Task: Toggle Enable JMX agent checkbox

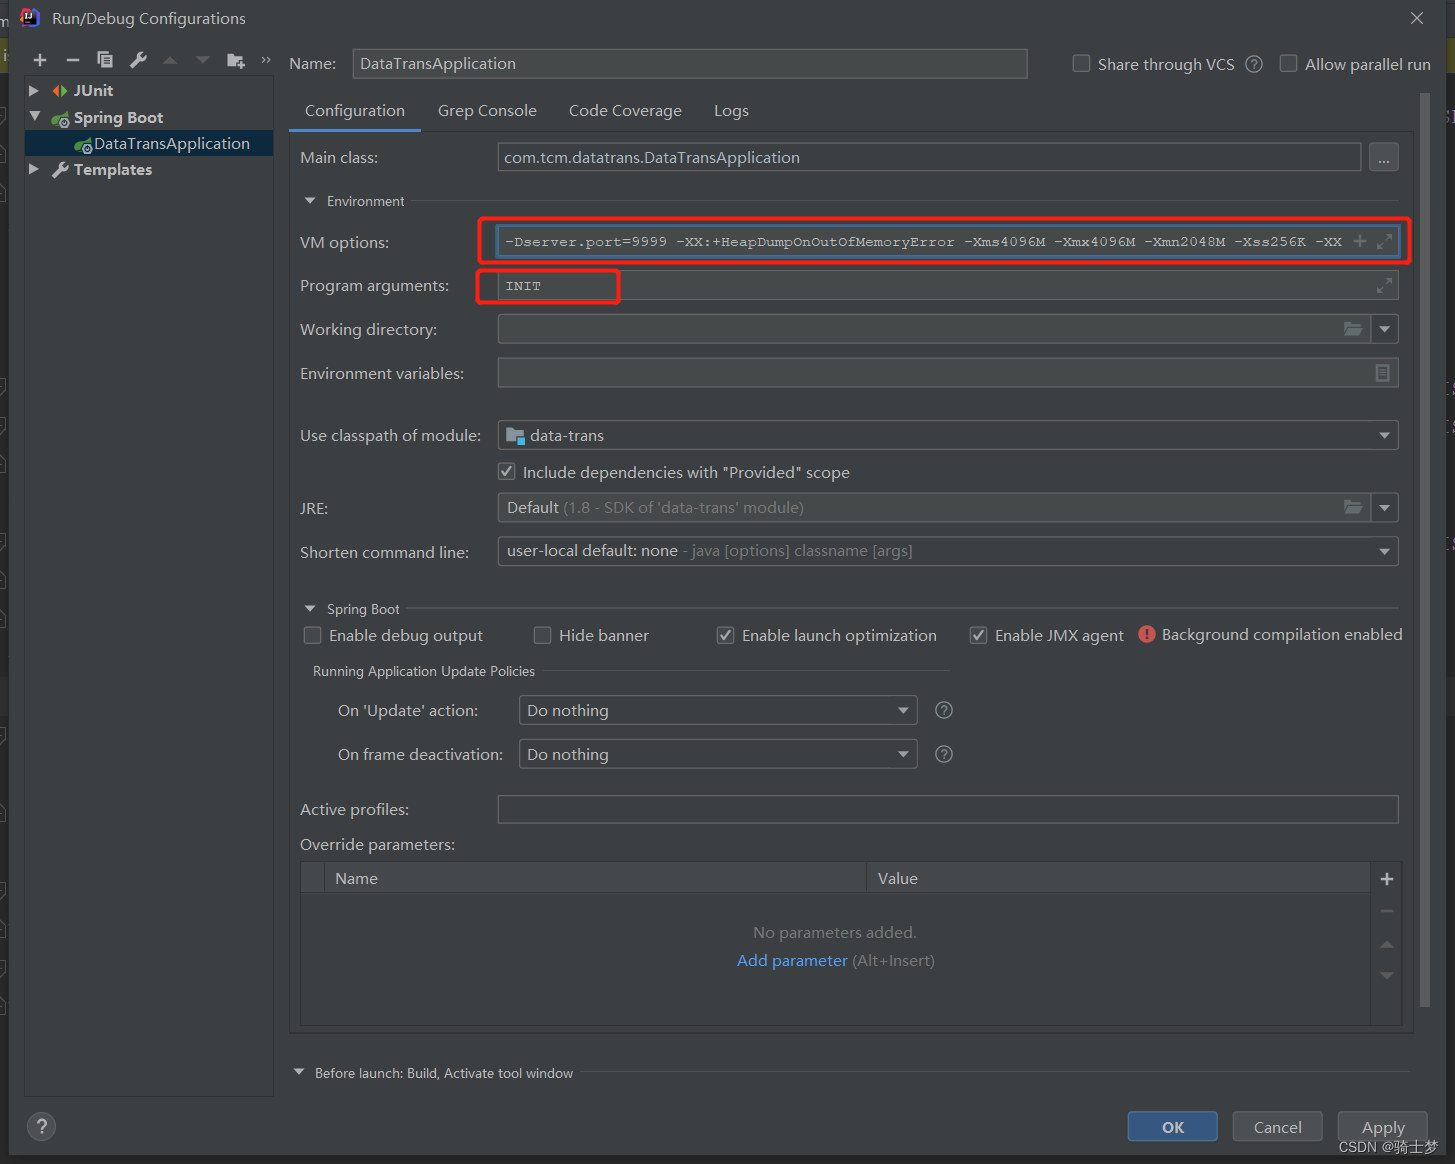Action: point(978,635)
